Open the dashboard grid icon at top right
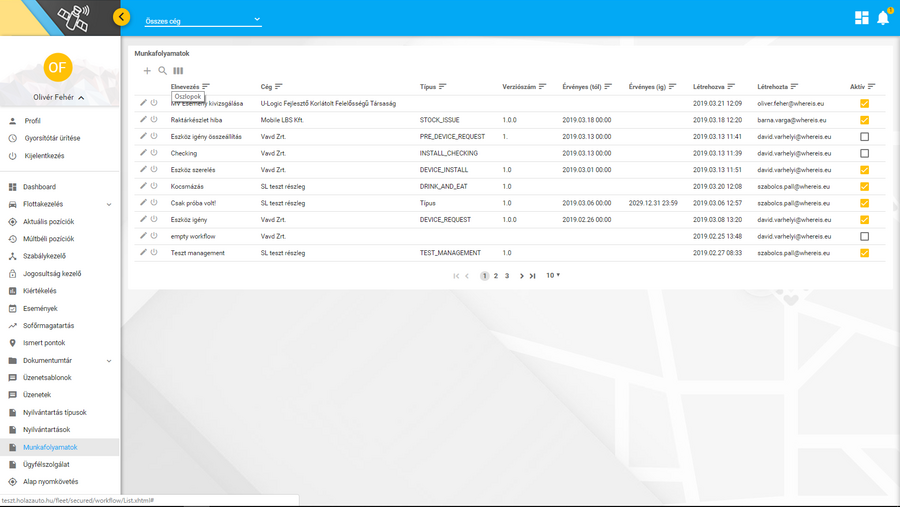This screenshot has height=507, width=900. coord(861,18)
